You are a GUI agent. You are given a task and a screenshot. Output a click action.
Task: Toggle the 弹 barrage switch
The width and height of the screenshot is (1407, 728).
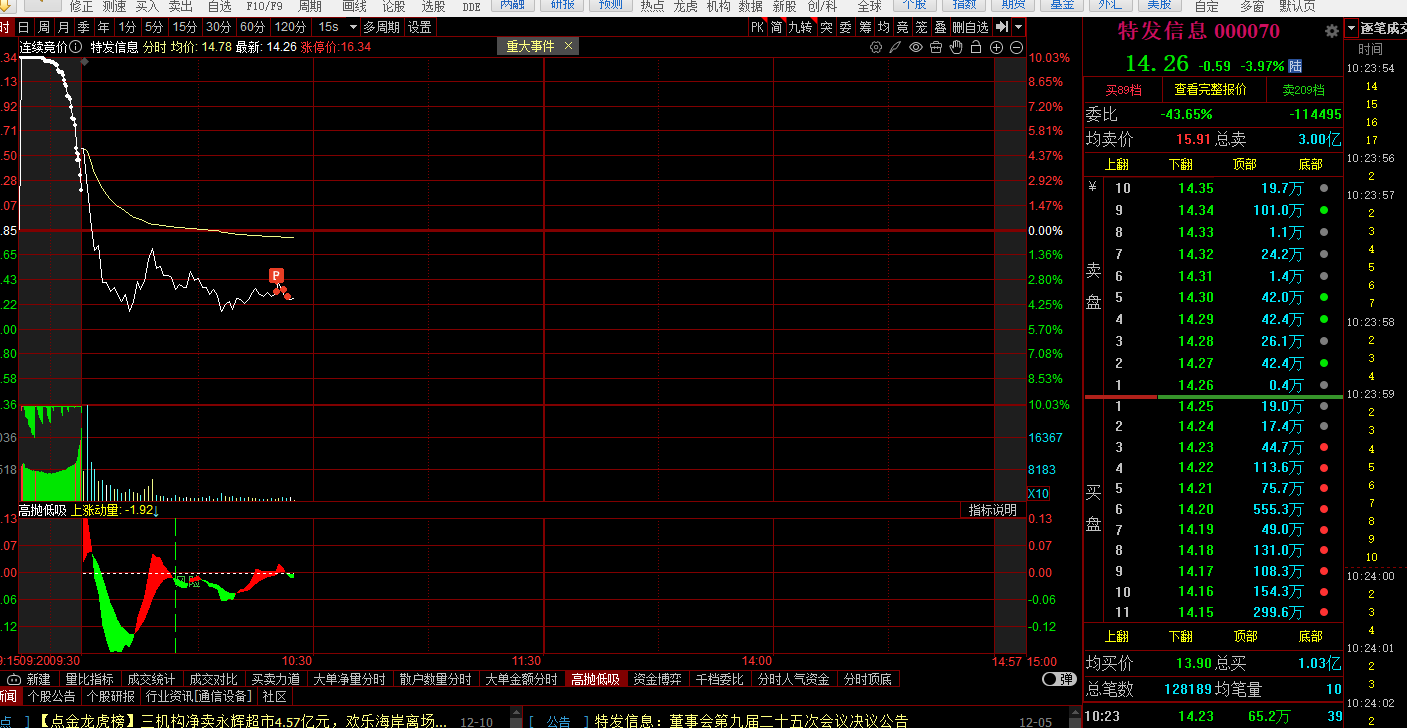(1059, 679)
